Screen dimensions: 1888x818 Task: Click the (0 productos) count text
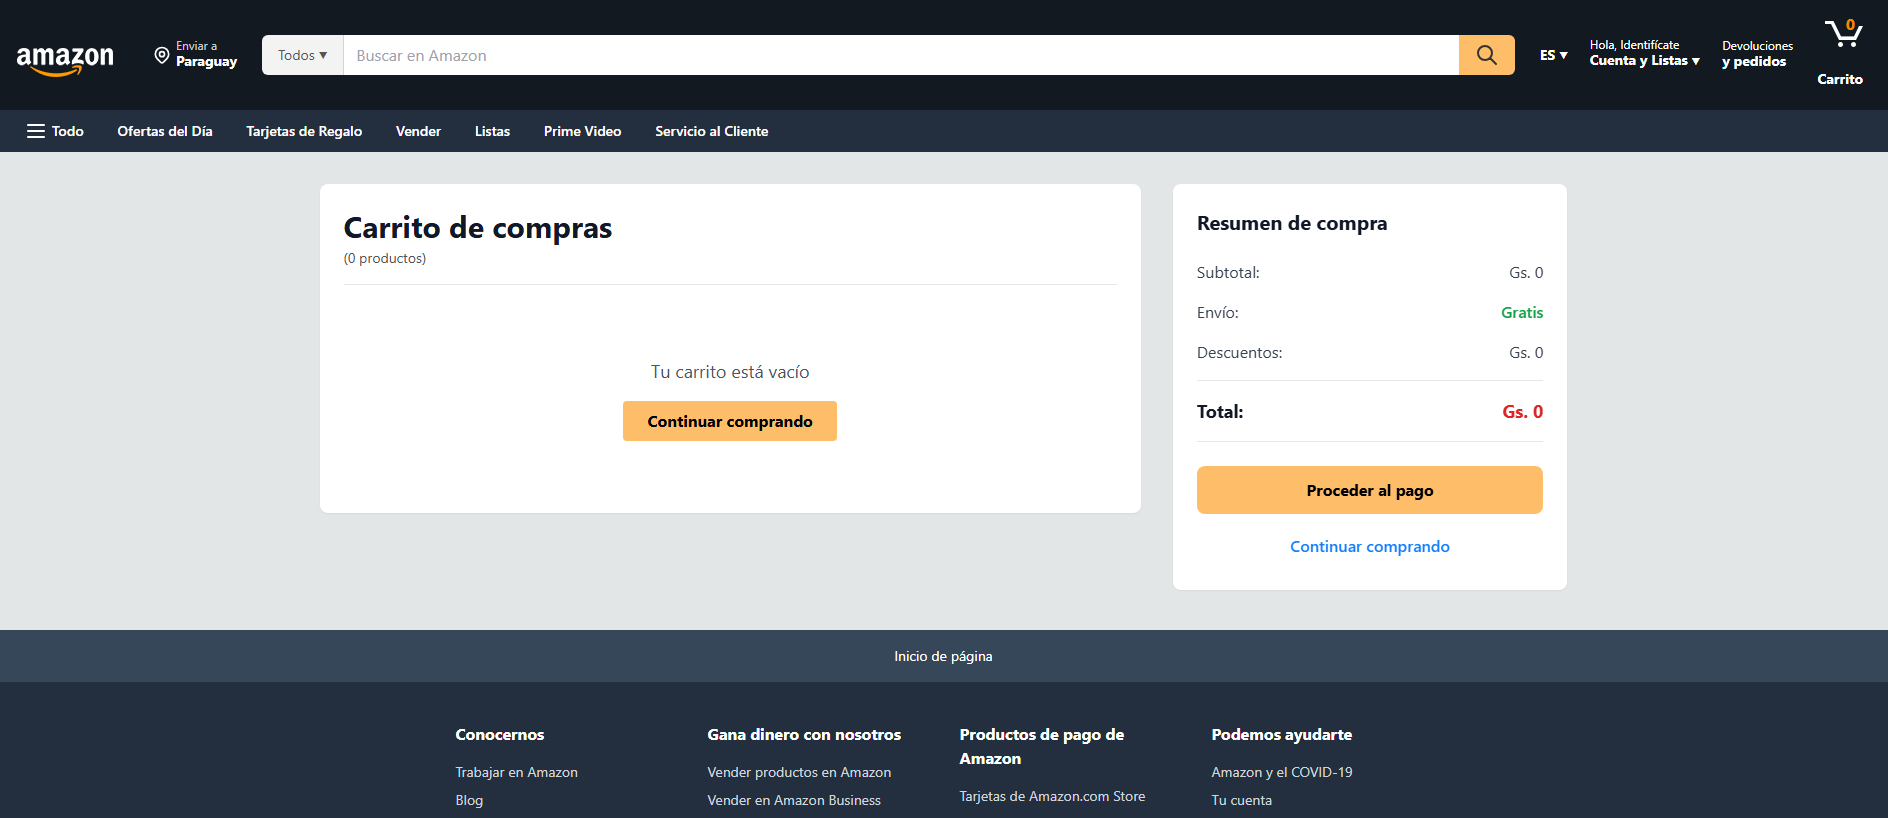coord(385,258)
